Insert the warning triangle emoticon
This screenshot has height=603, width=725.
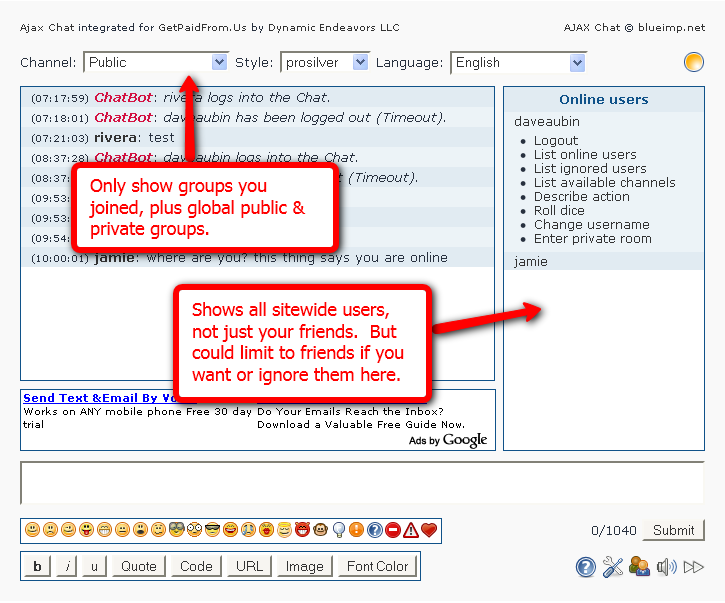click(x=411, y=530)
